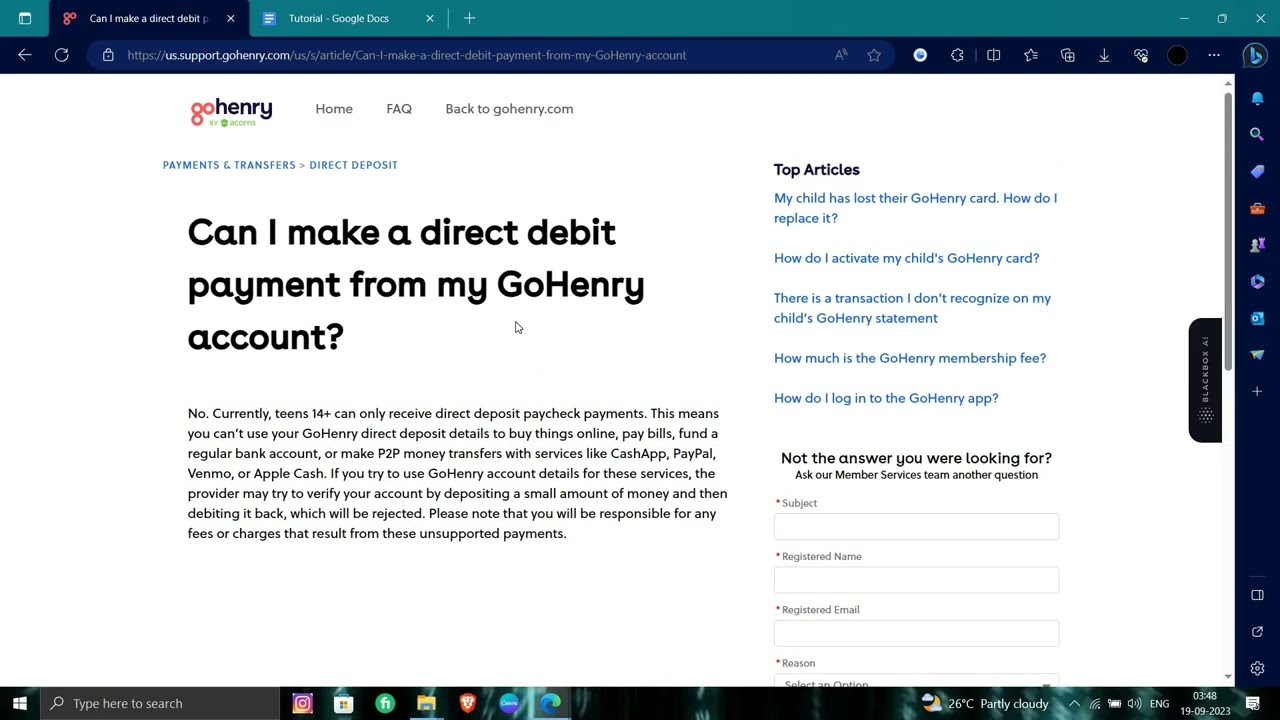Go to Home in site navigation
1280x720 pixels.
(334, 109)
